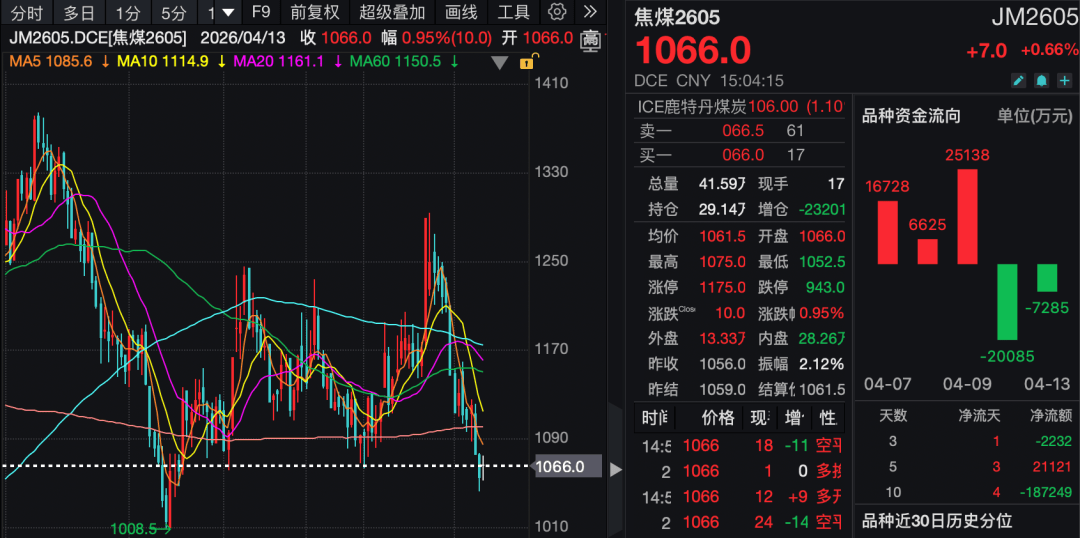Open the 前复权 adjustment selector
The width and height of the screenshot is (1080, 538).
pos(315,12)
